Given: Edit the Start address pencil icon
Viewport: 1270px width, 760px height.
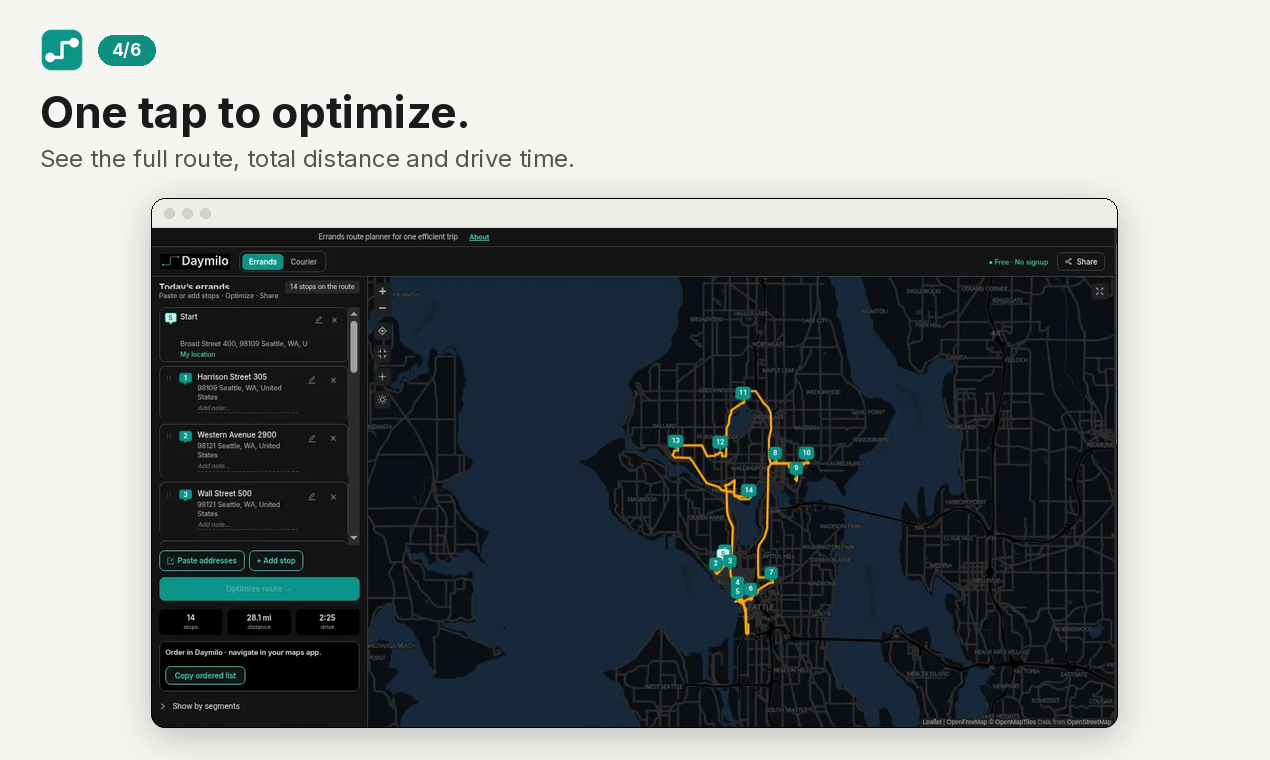Looking at the screenshot, I should click(x=319, y=320).
